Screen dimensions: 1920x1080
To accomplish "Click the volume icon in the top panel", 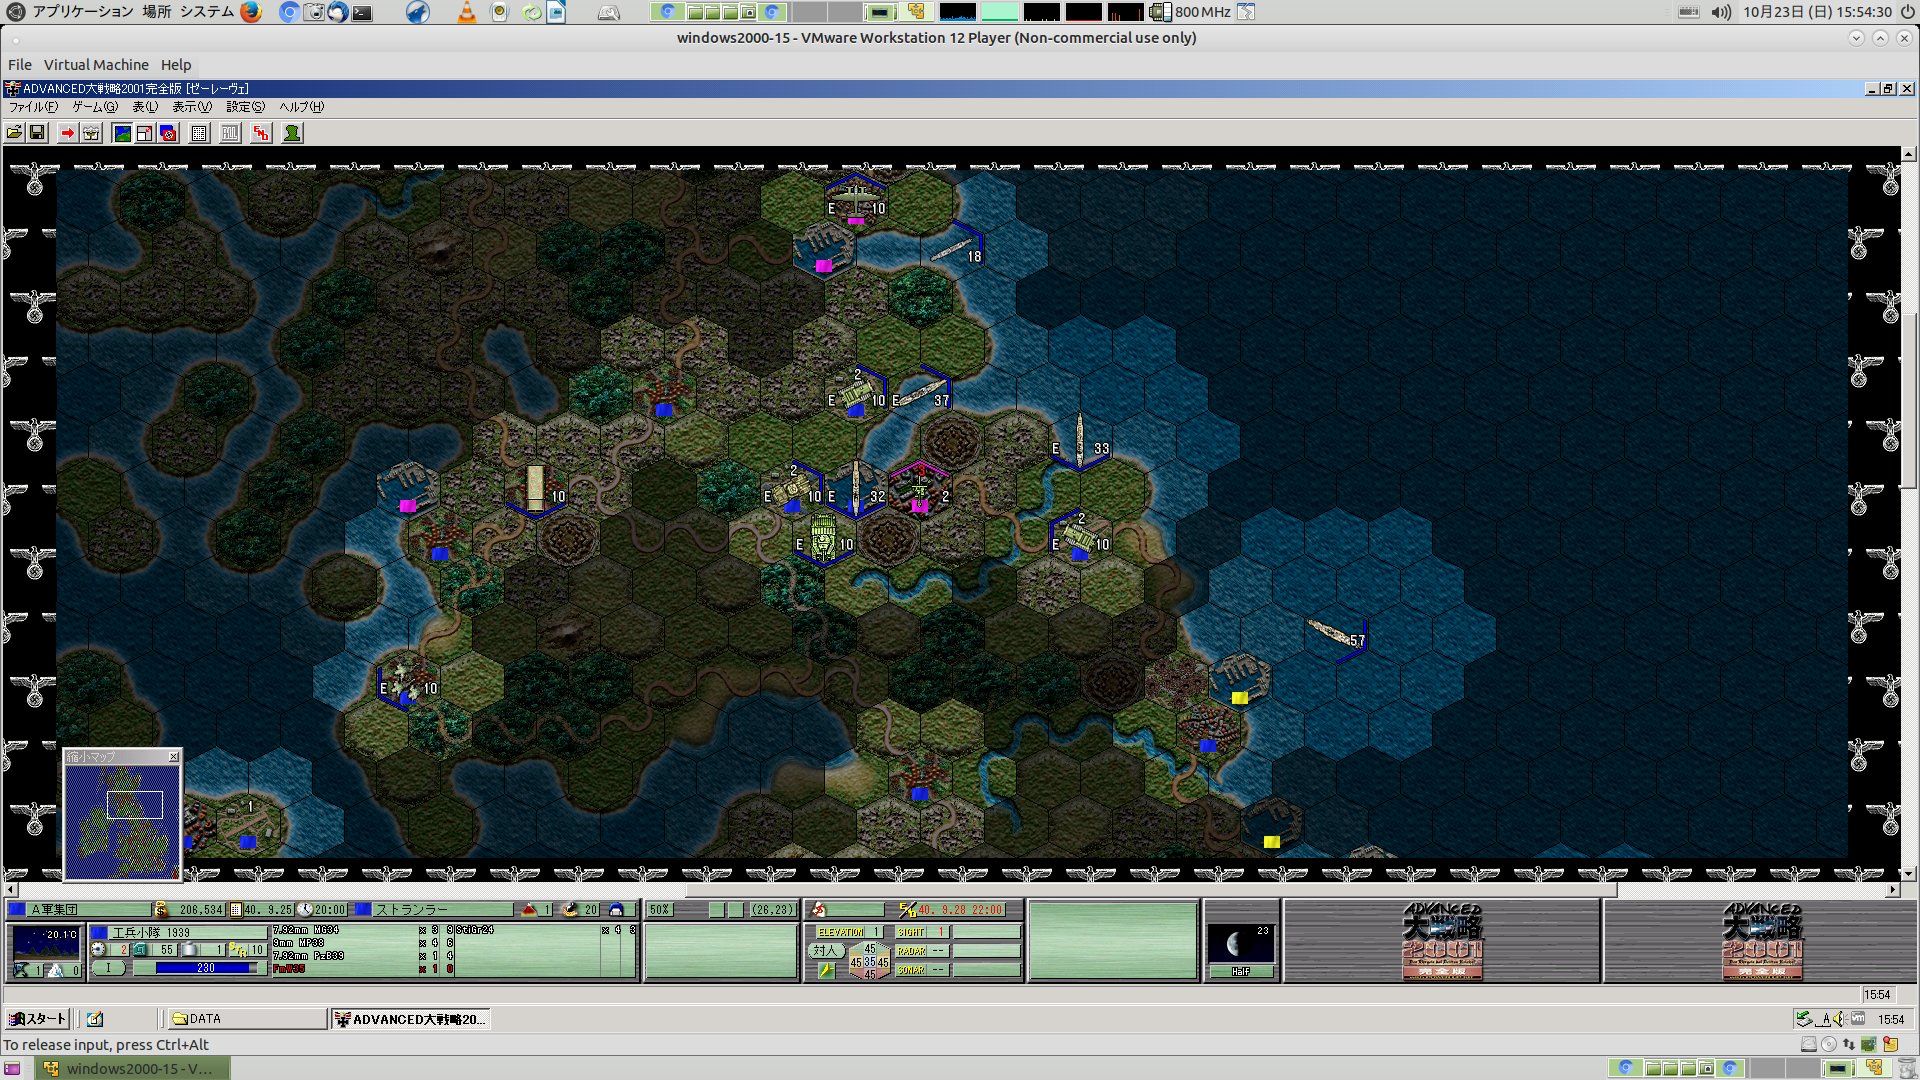I will point(1721,12).
